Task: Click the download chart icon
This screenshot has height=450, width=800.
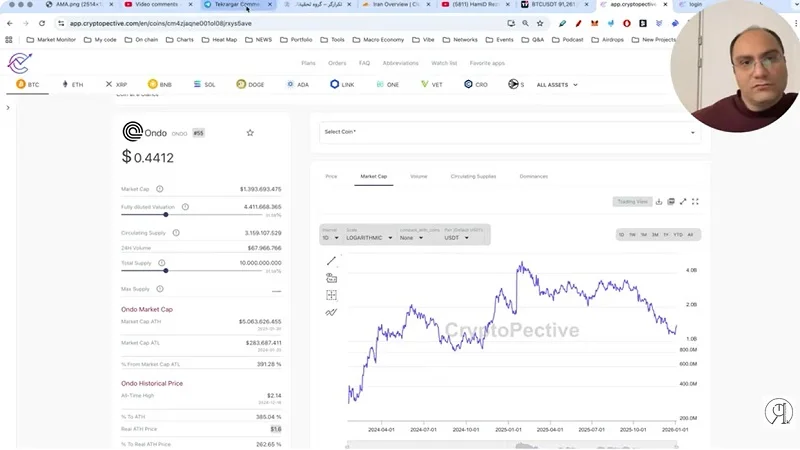Action: (x=659, y=201)
